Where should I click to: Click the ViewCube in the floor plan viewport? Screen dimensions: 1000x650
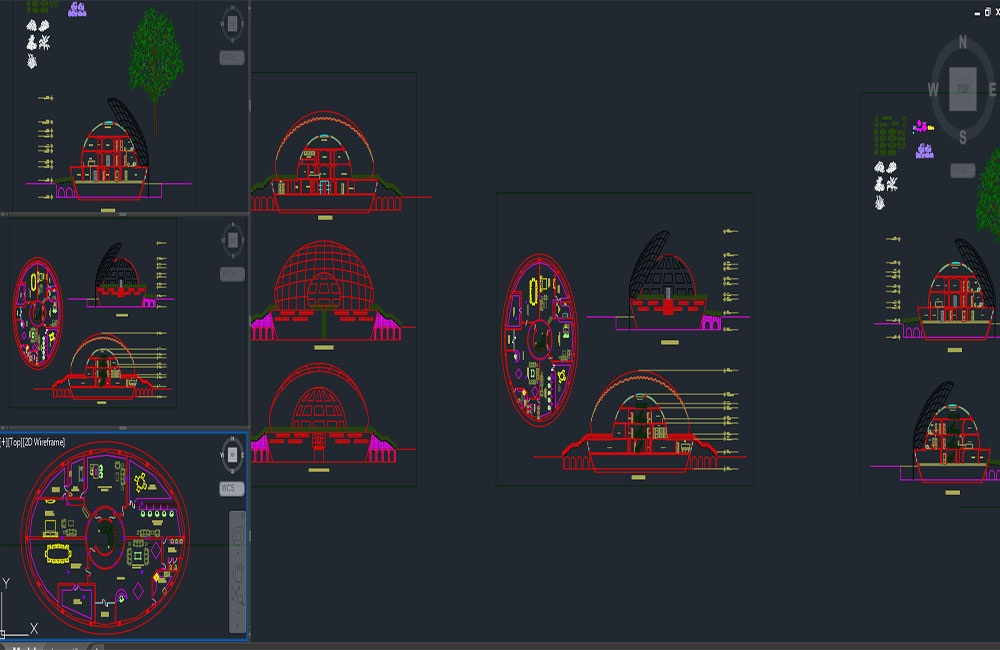point(232,455)
